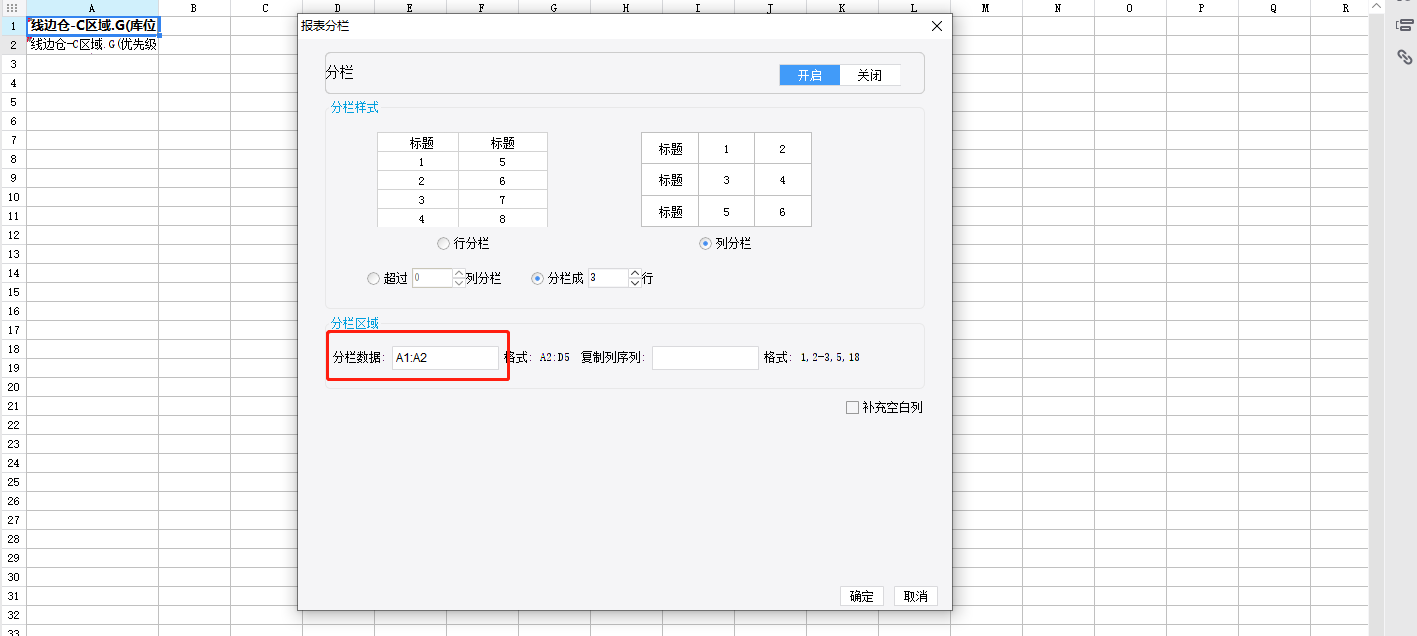This screenshot has width=1417, height=636.
Task: Select row header 5
Action: click(x=13, y=102)
